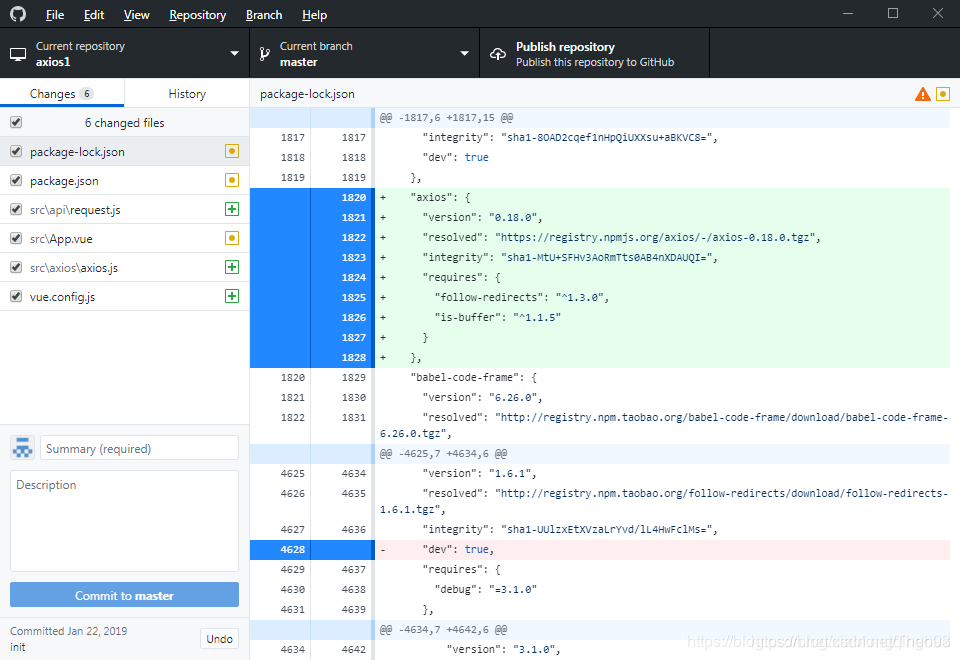Image resolution: width=960 pixels, height=660 pixels.
Task: Toggle selection of added diff line 1828
Action: point(312,358)
